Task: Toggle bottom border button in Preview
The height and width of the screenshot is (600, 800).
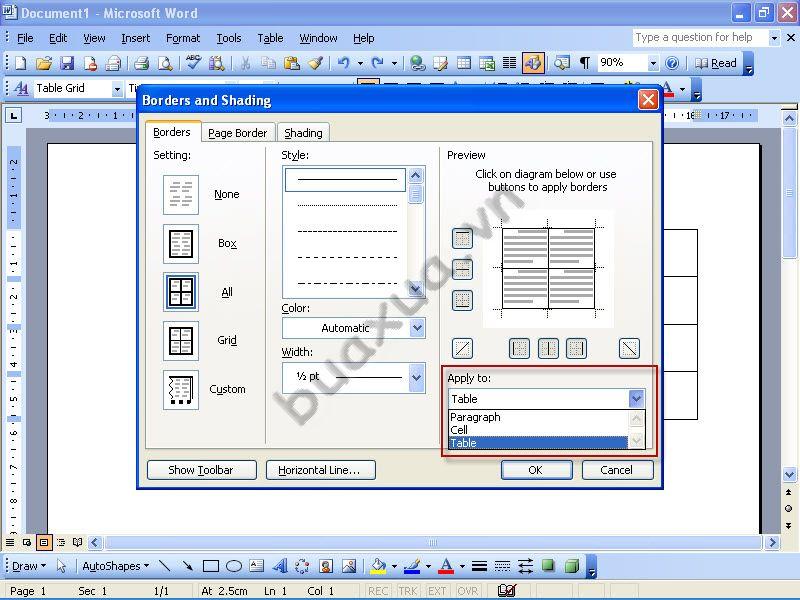Action: (x=462, y=301)
